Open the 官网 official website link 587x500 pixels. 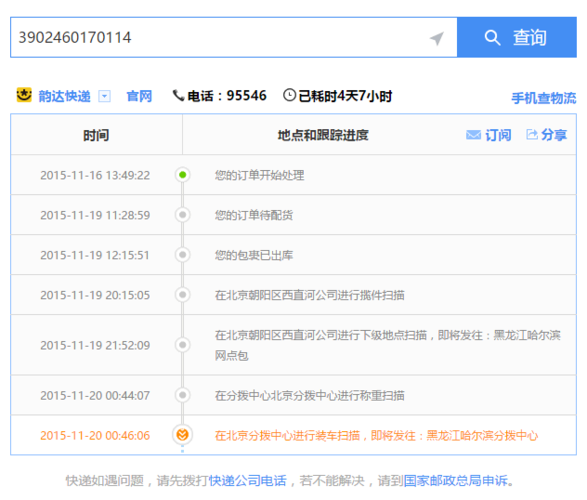139,96
